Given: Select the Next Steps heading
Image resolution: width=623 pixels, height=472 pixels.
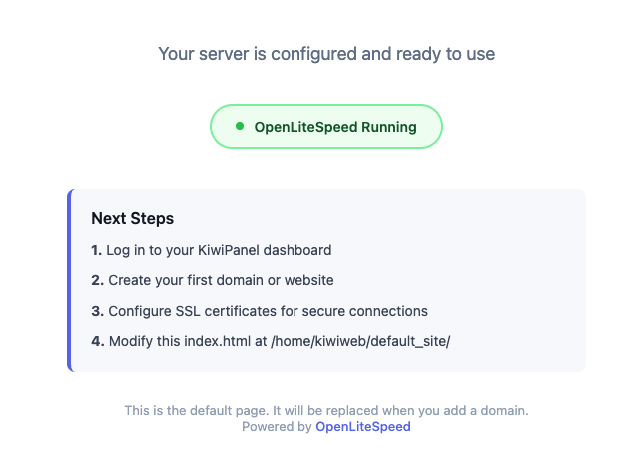Looking at the screenshot, I should tap(132, 218).
